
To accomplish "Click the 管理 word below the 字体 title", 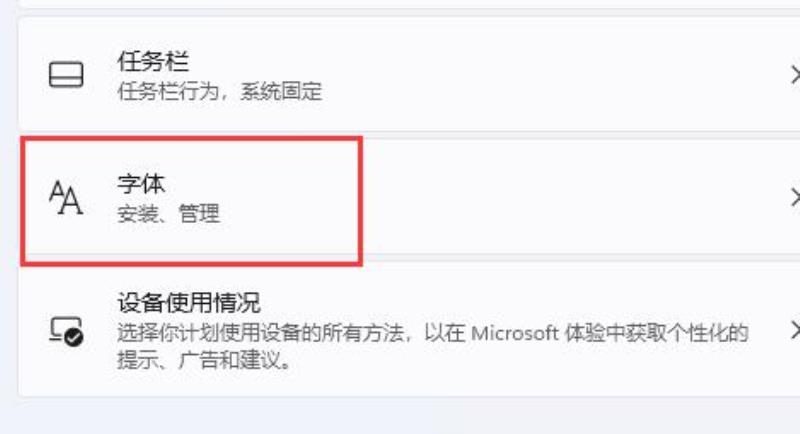I will [x=199, y=214].
